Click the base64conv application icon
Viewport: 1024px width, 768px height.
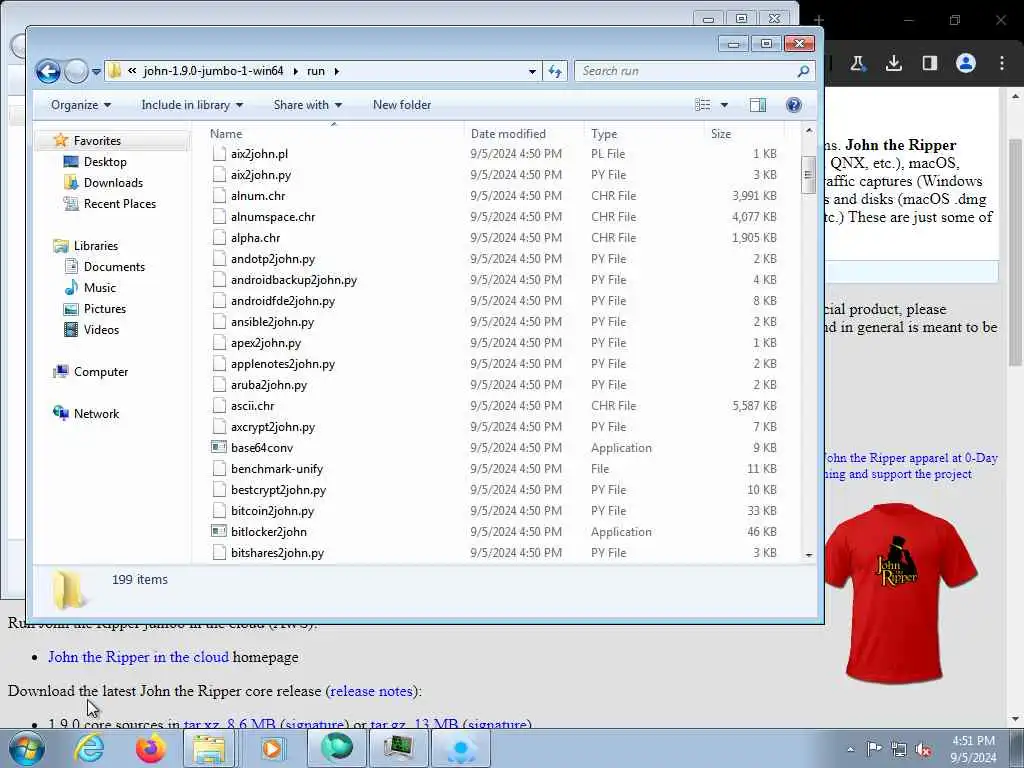coord(219,447)
